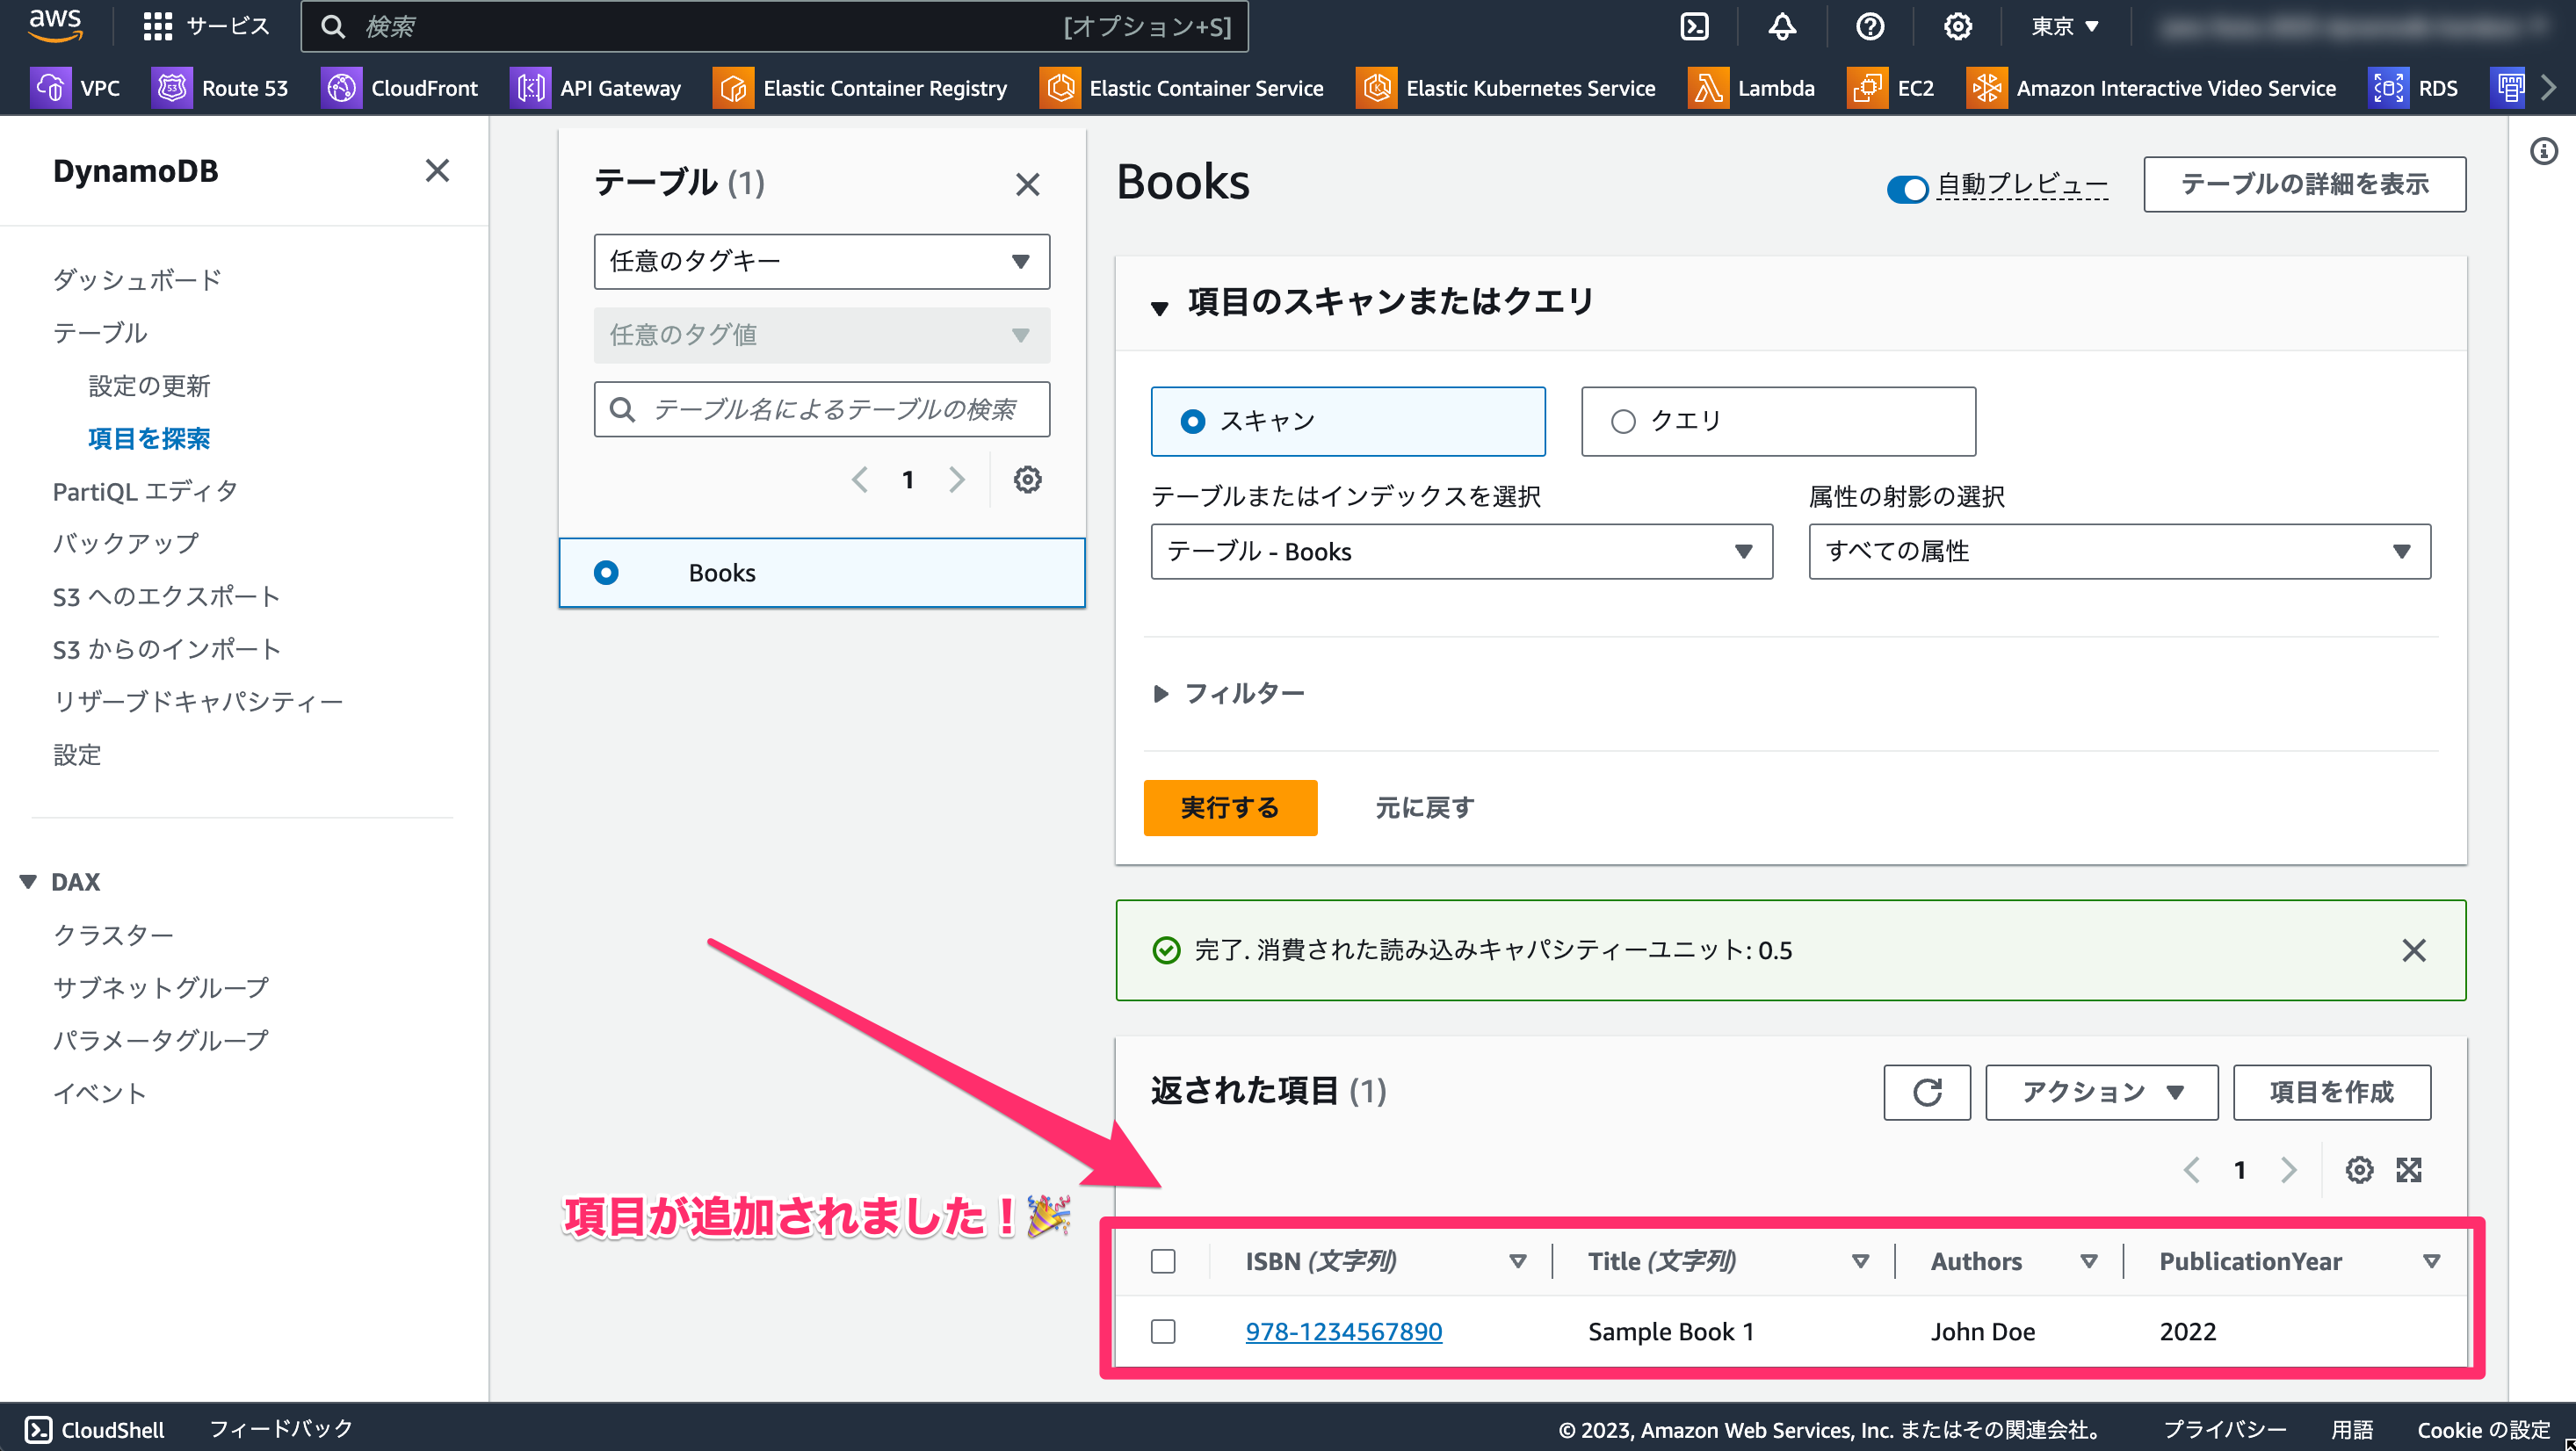This screenshot has height=1451, width=2576.
Task: Open the Elastic Kubernetes Service shortcut
Action: (x=1506, y=88)
